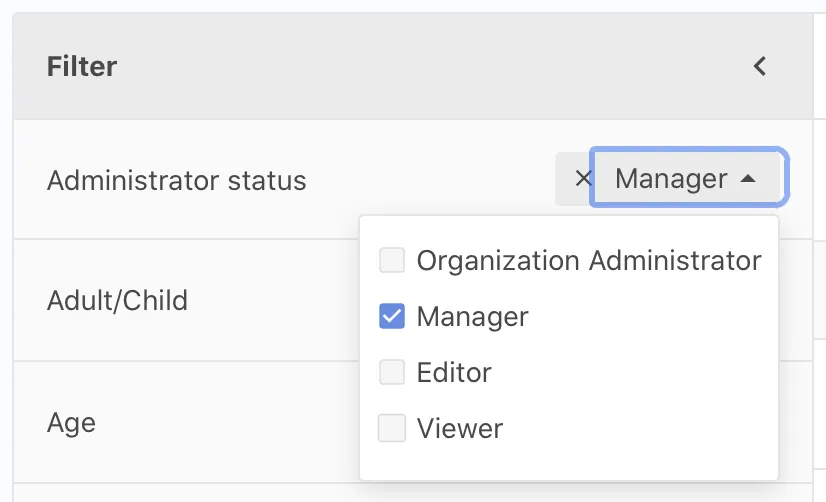This screenshot has height=502, width=826.
Task: Check the Organization Administrator checkbox
Action: [x=392, y=261]
